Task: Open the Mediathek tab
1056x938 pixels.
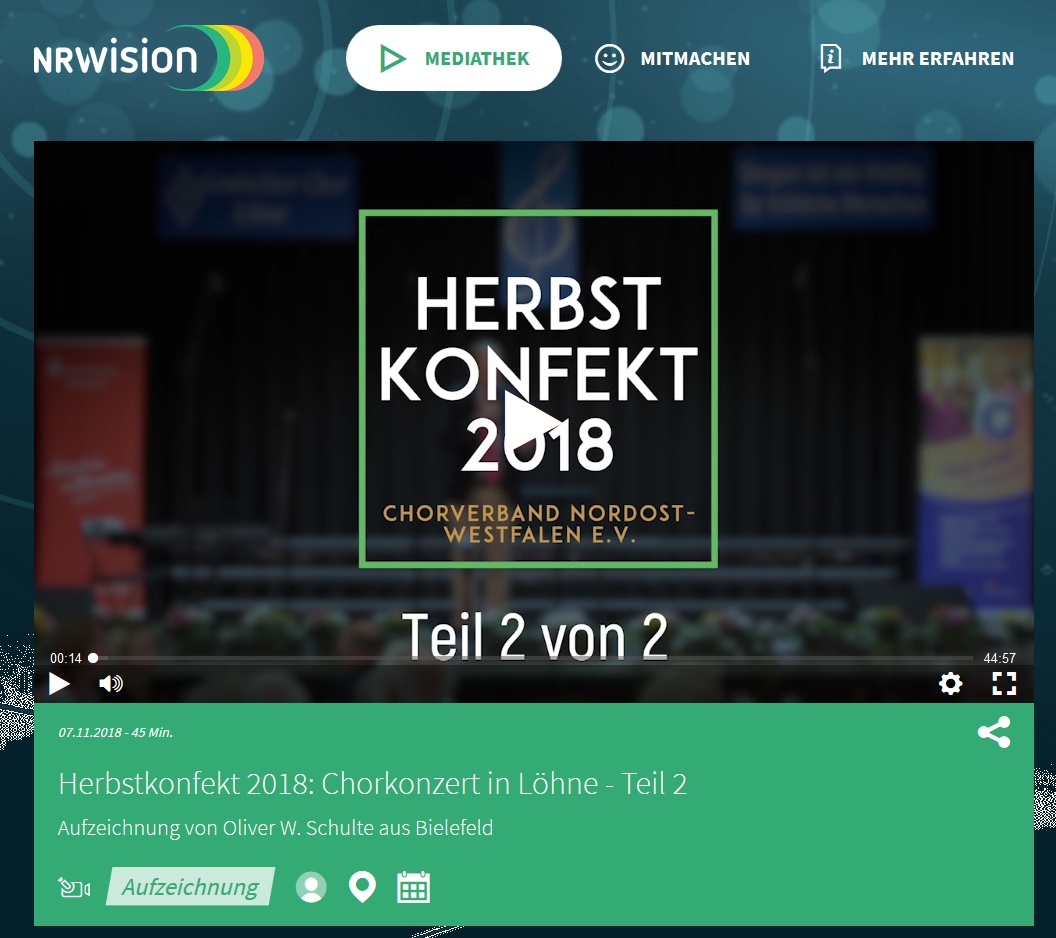Action: tap(453, 58)
